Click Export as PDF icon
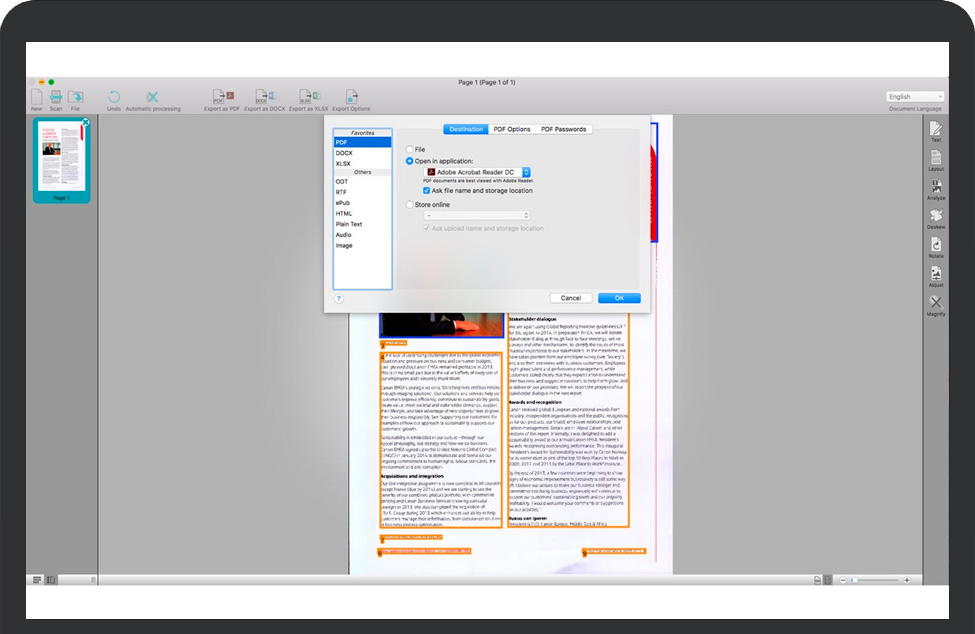 pos(222,97)
